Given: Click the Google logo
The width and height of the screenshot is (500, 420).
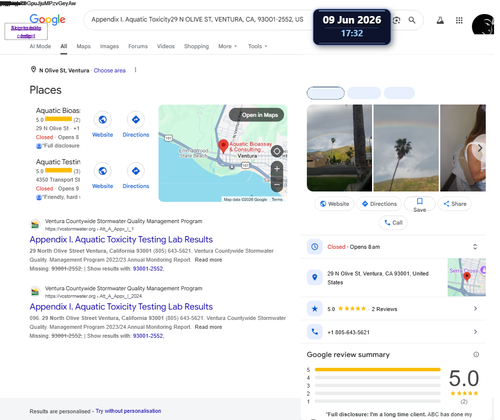Looking at the screenshot, I should coord(47,20).
